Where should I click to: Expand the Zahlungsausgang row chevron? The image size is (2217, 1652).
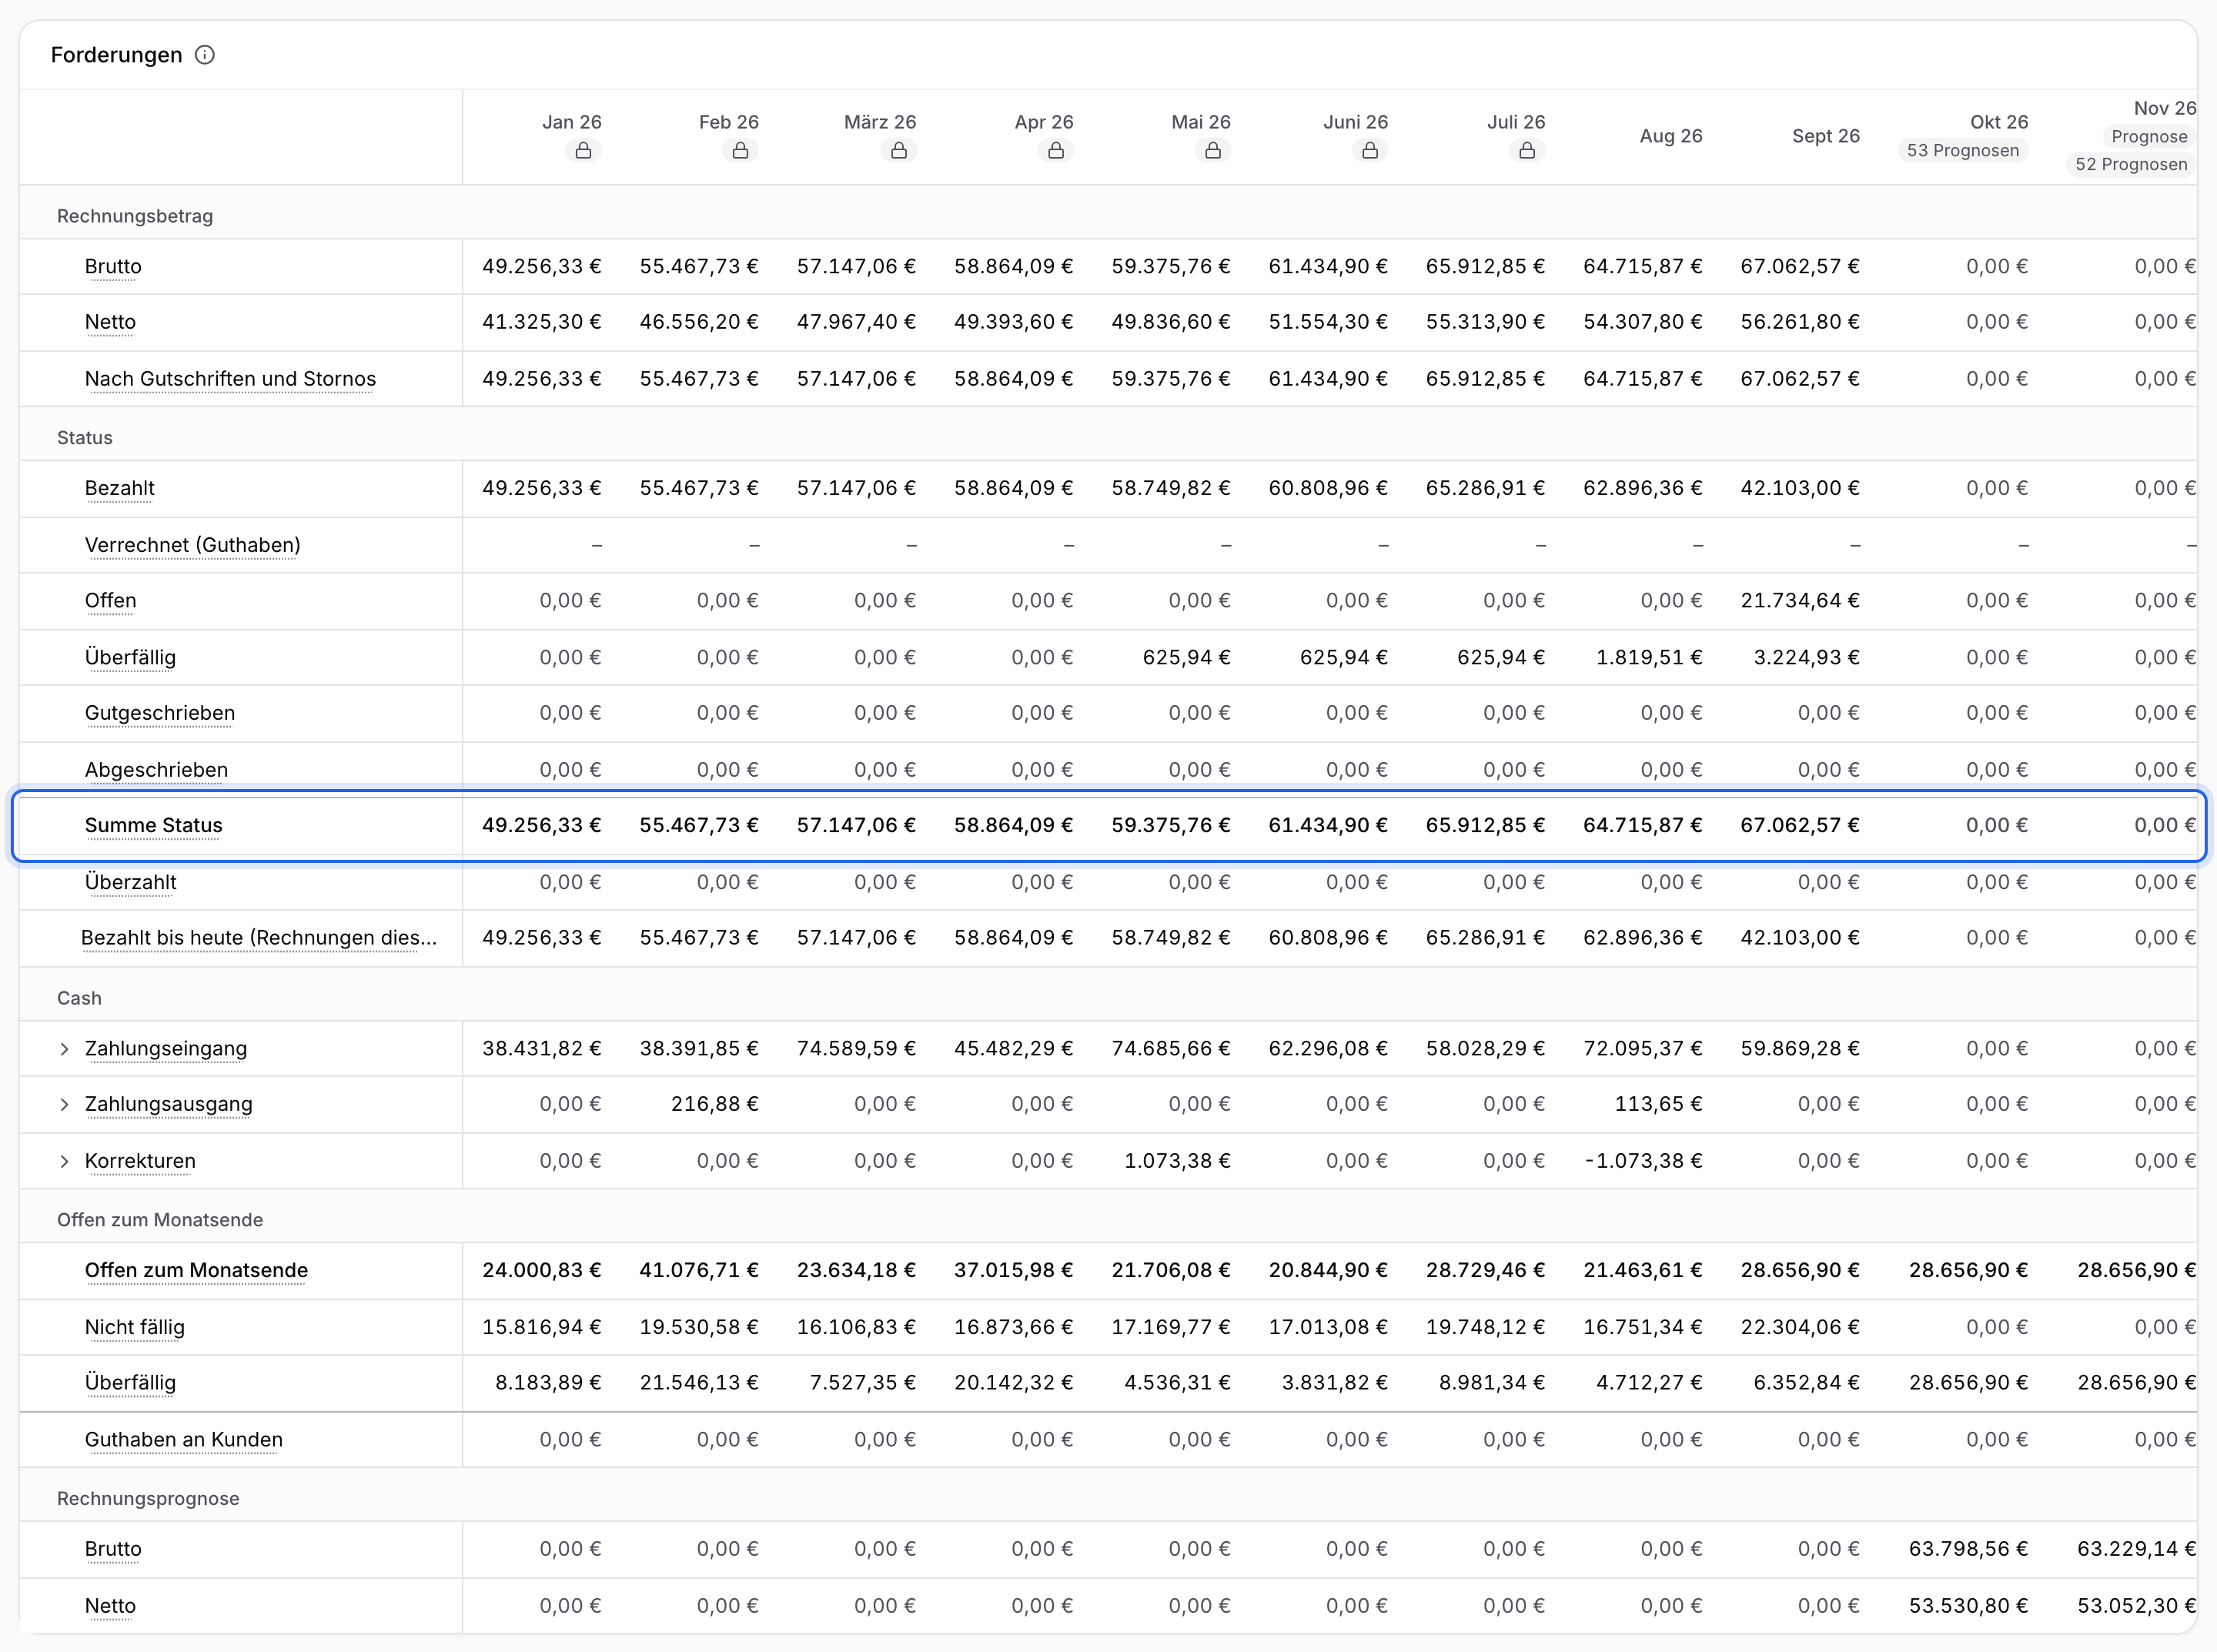64,1105
